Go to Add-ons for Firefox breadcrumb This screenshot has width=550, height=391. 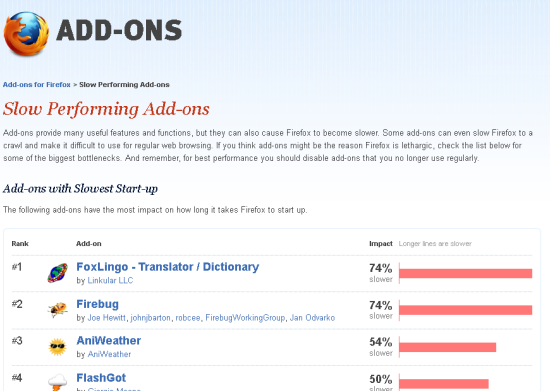(37, 85)
